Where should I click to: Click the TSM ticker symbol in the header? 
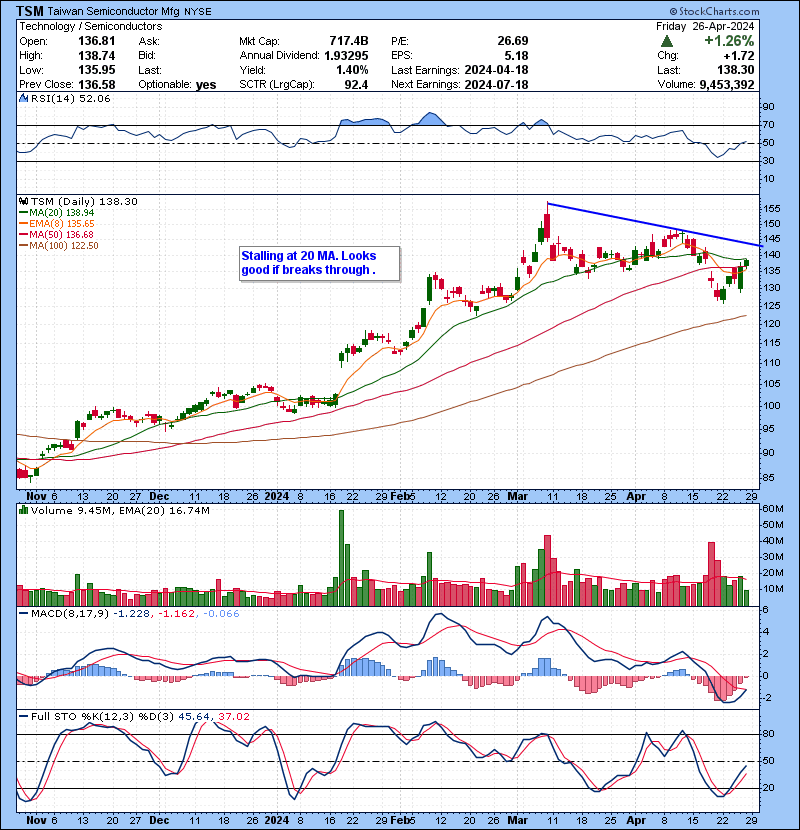(x=30, y=11)
